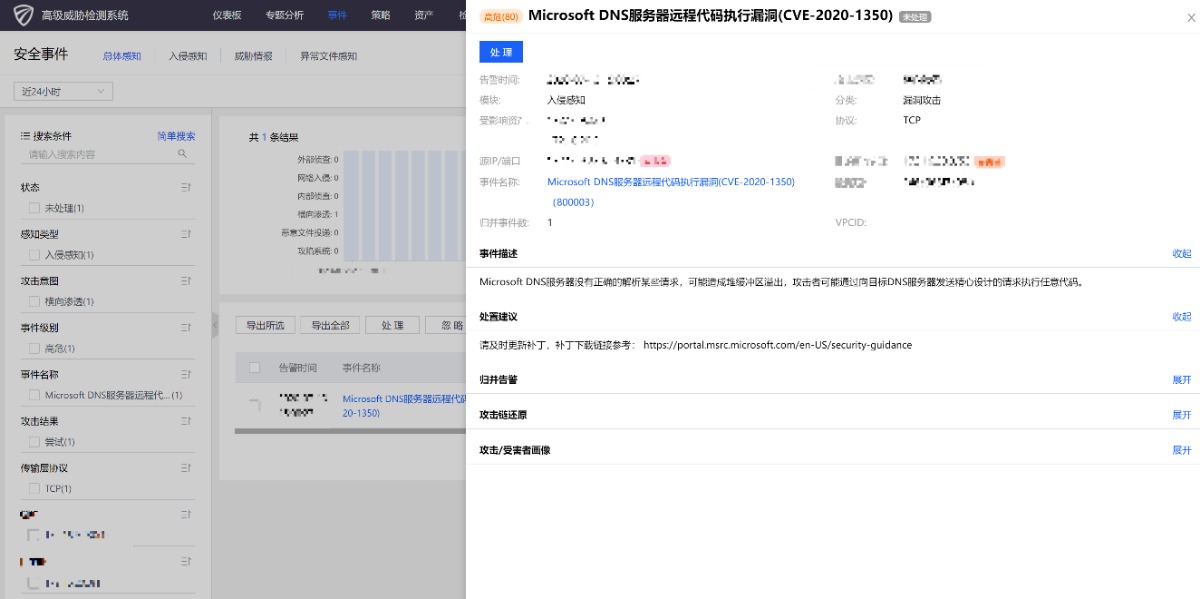
Task: Click the shield logo of 高级威胁检测系统
Action: tap(22, 15)
